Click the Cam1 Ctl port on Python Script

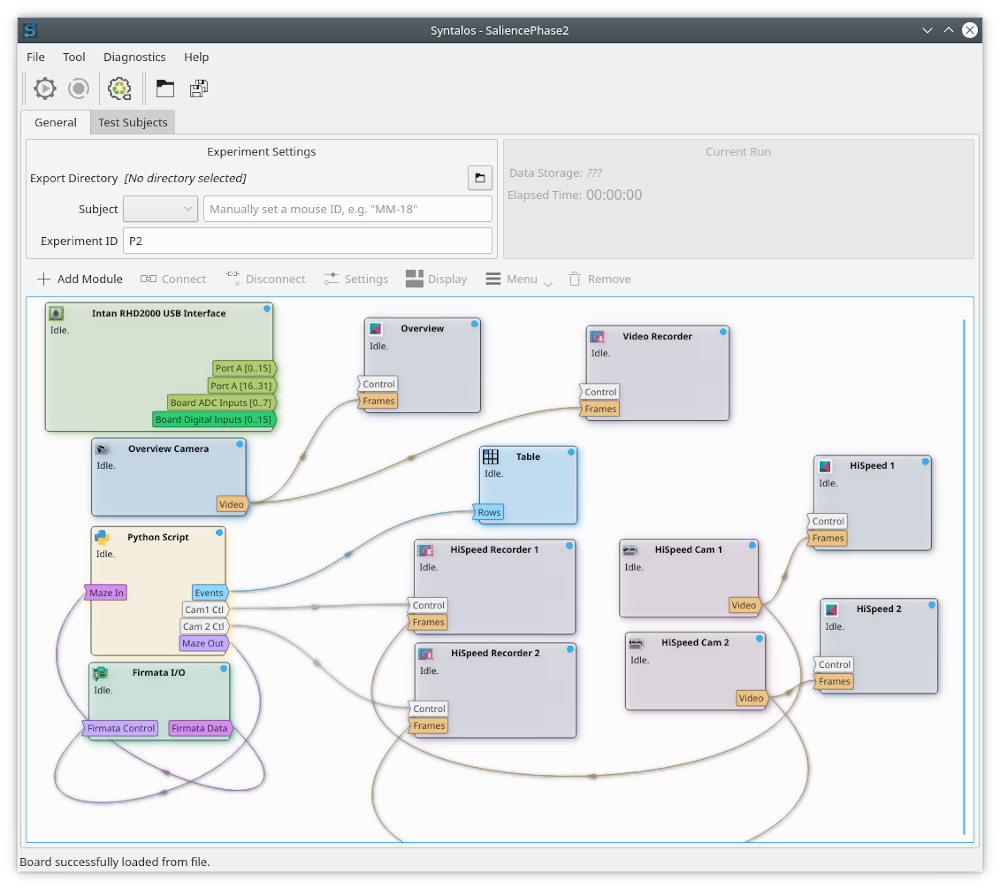click(205, 610)
